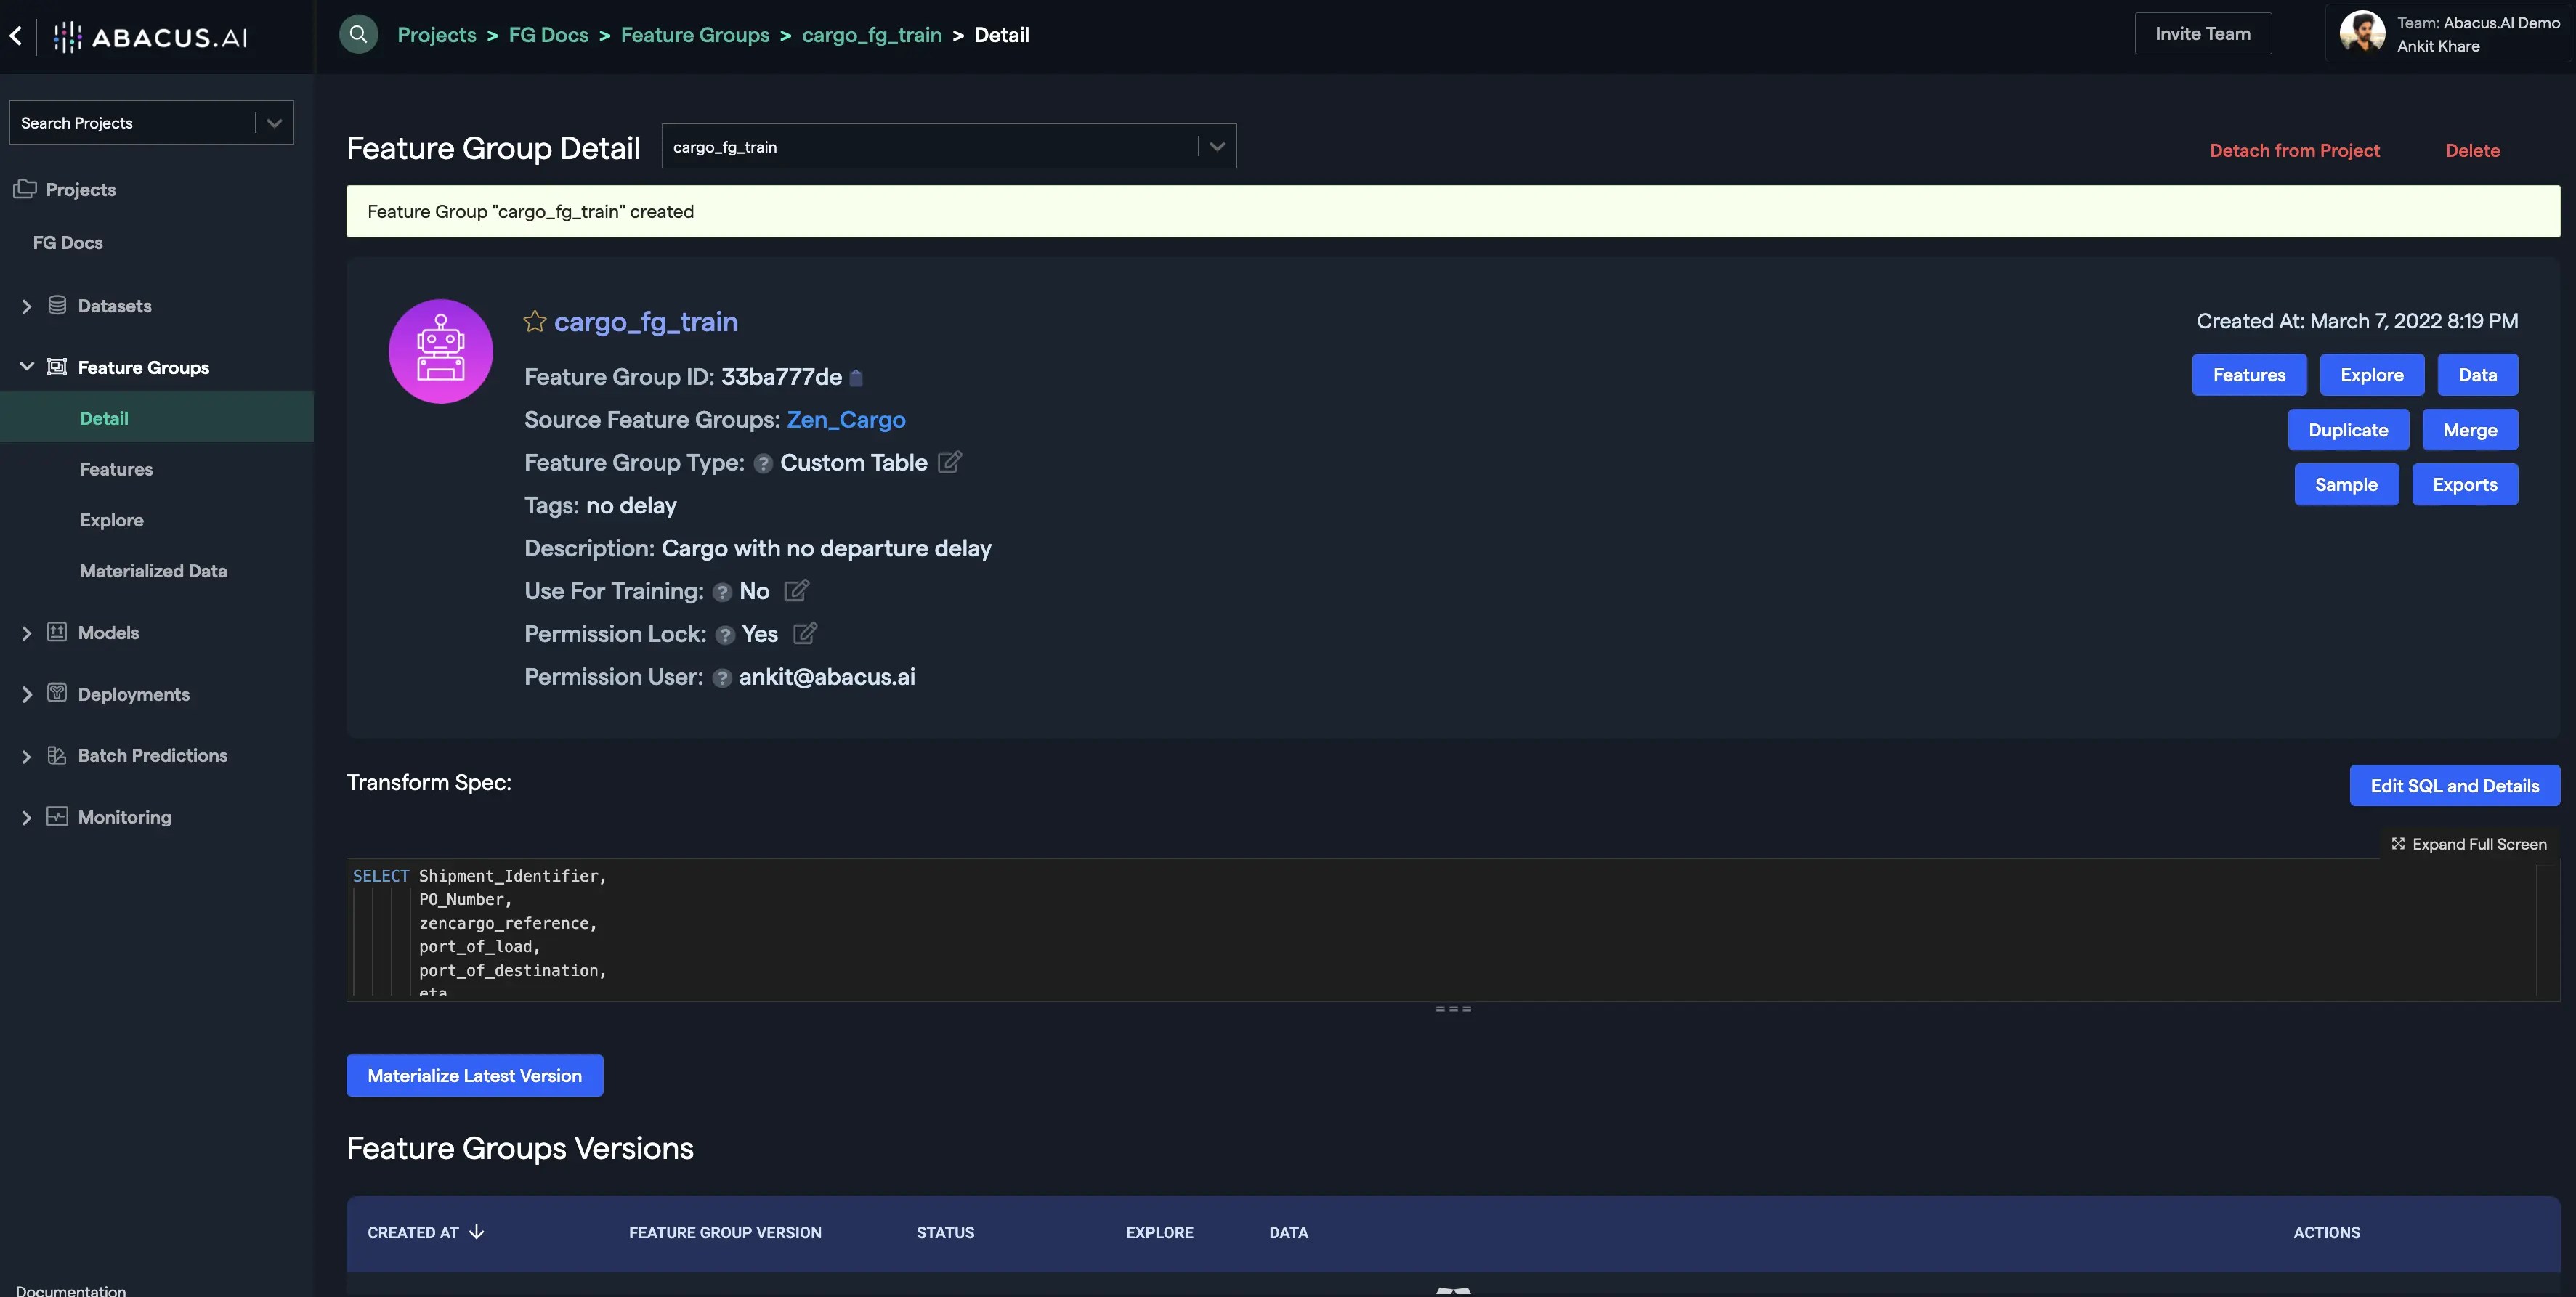Click the robot avatar icon
Viewport: 2576px width, 1297px height.
pos(440,351)
